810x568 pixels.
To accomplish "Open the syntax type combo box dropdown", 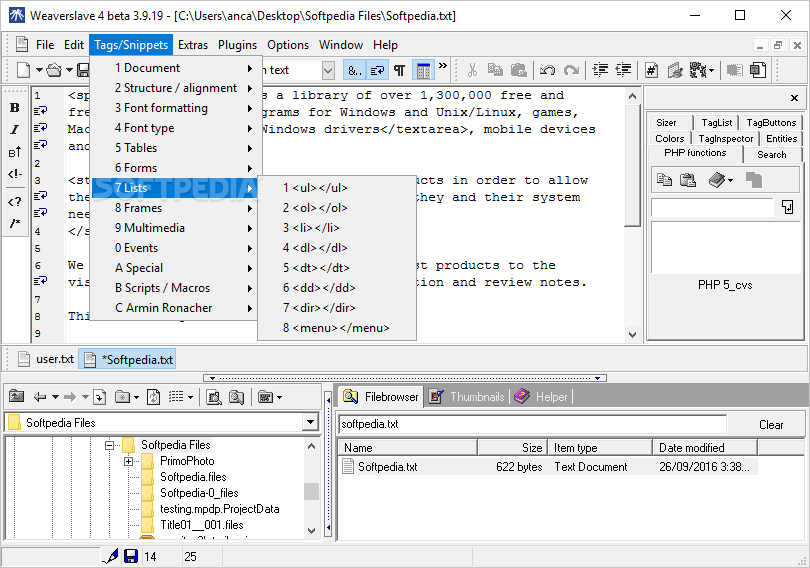I will (x=328, y=70).
